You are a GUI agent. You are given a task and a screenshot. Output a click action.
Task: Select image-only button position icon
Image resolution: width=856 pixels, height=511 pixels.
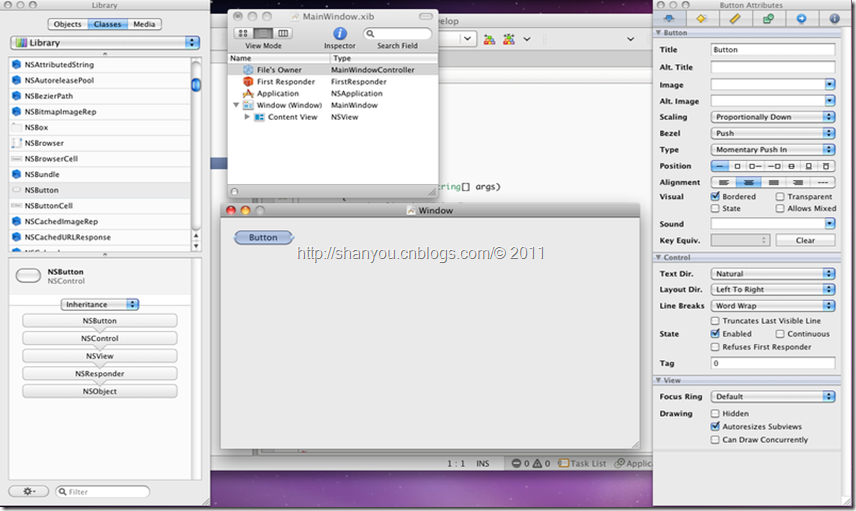[x=737, y=166]
